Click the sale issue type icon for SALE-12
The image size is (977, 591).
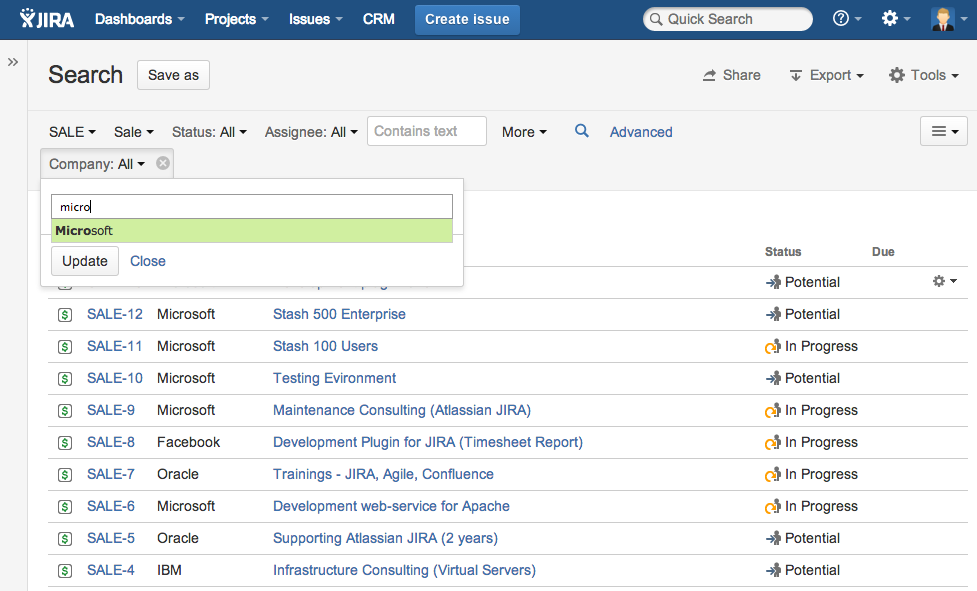(65, 315)
